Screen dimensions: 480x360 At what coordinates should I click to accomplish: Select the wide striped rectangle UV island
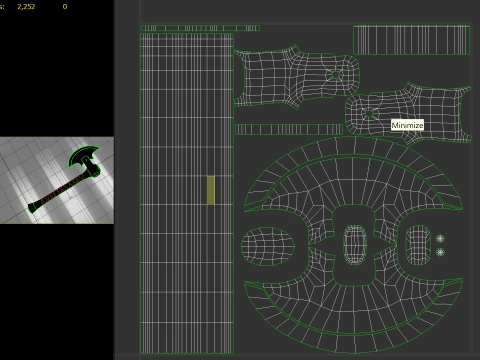(x=411, y=40)
